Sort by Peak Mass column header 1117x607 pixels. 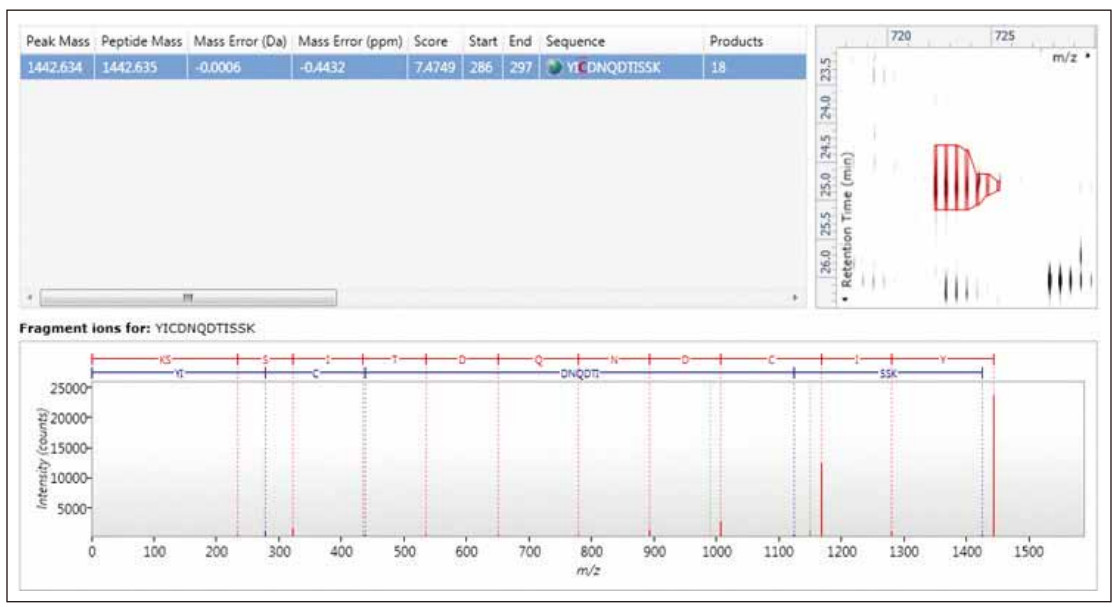58,42
